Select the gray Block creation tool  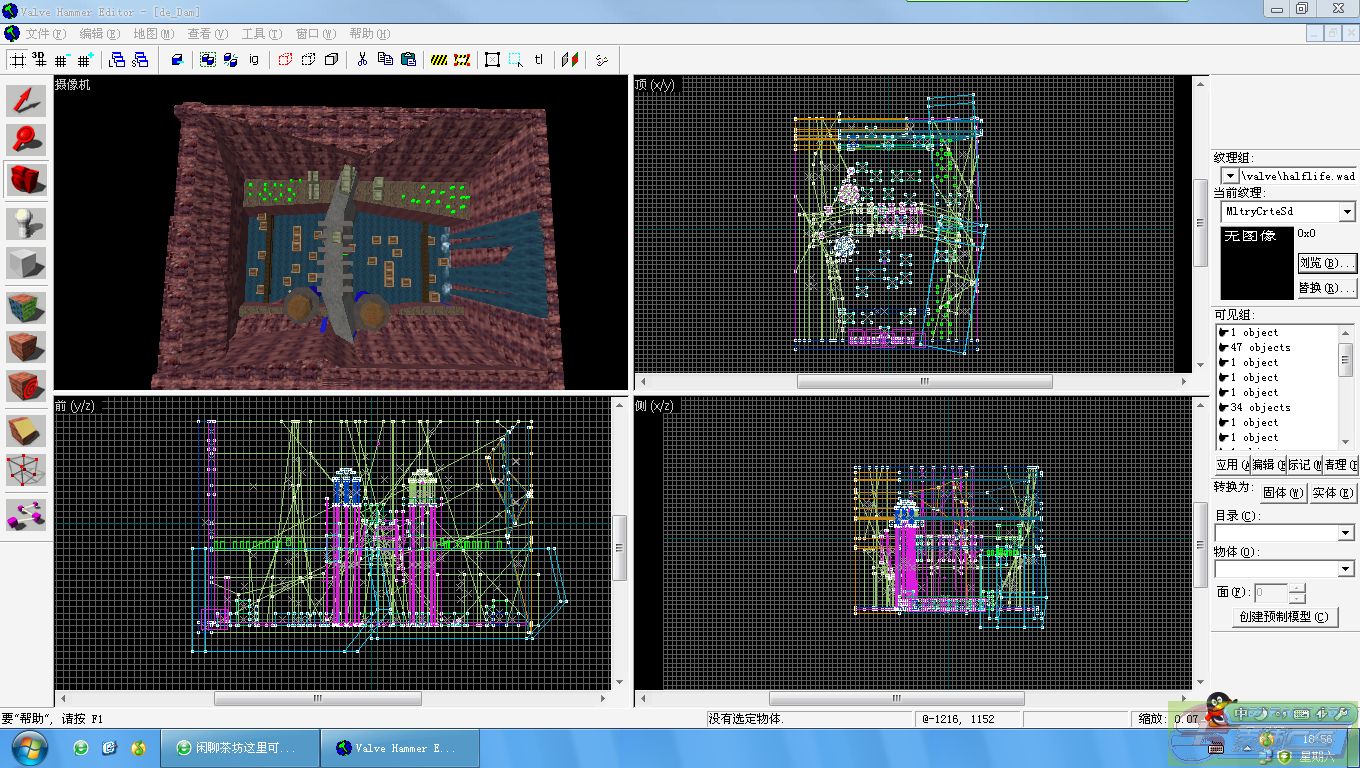pos(27,264)
